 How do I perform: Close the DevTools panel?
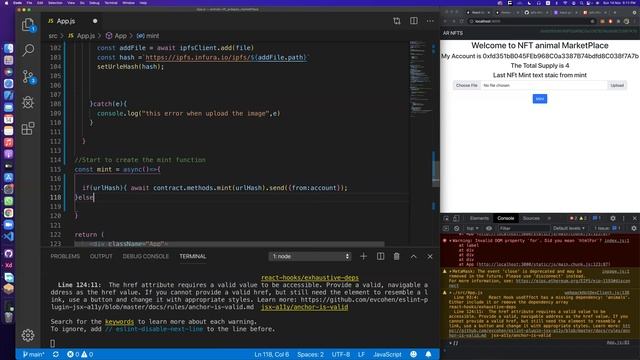634,218
